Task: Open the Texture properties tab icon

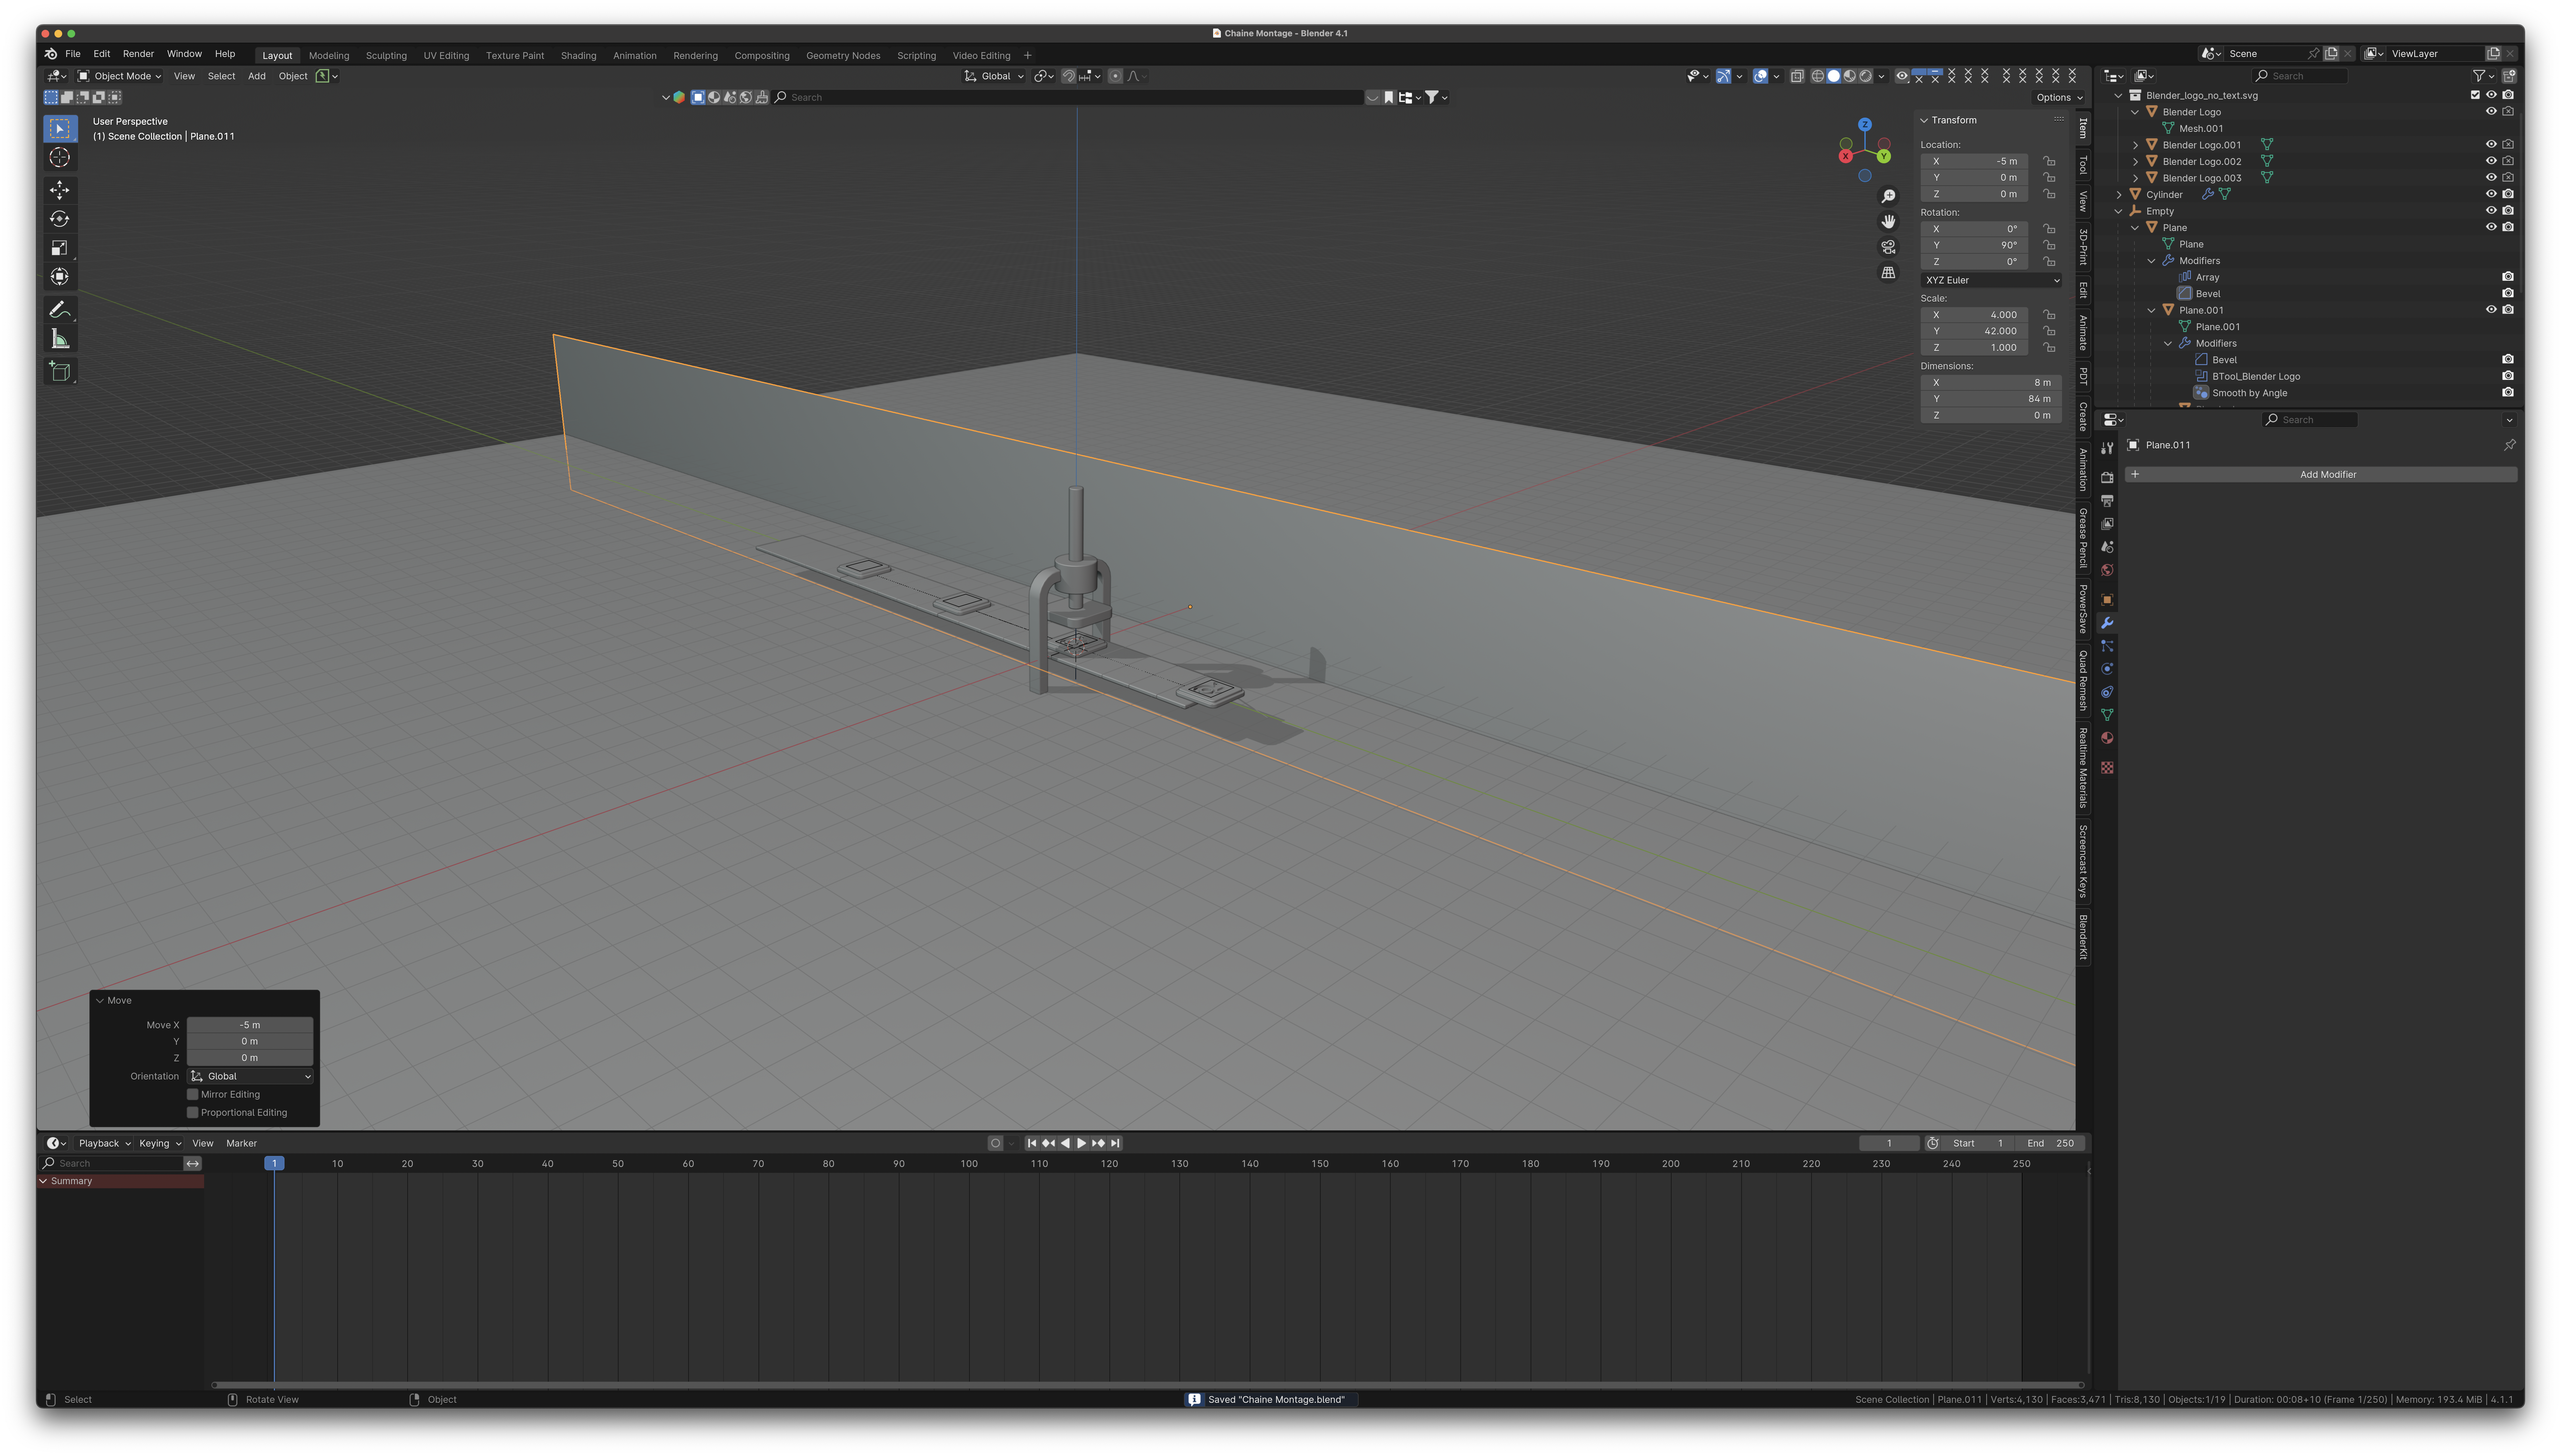Action: tap(2107, 768)
